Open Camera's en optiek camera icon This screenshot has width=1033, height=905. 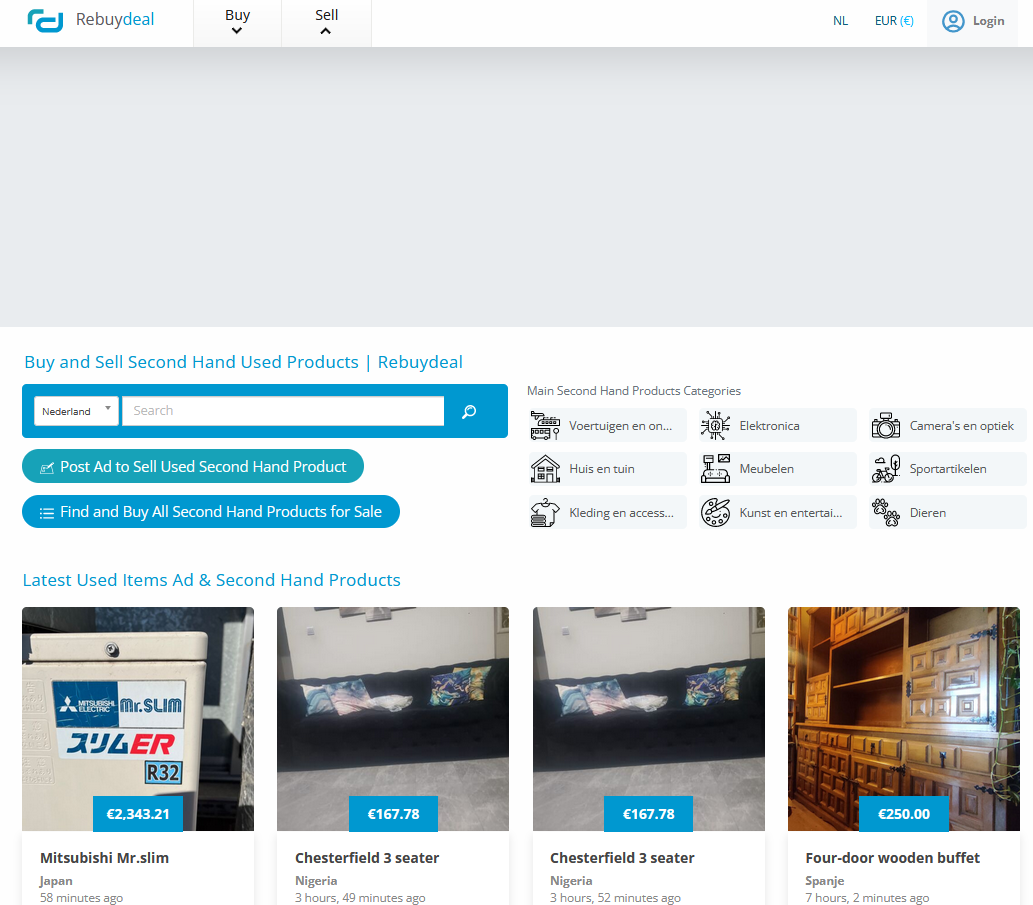click(885, 426)
